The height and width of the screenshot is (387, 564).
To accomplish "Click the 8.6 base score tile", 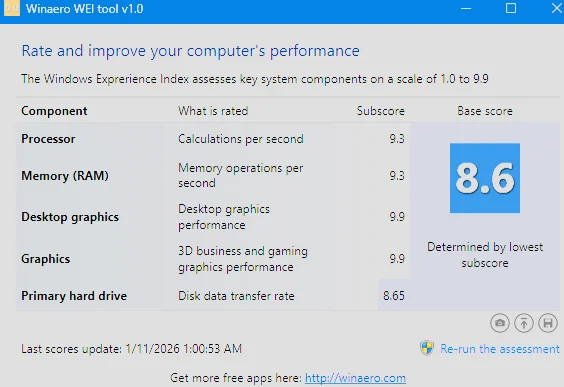I will [485, 178].
